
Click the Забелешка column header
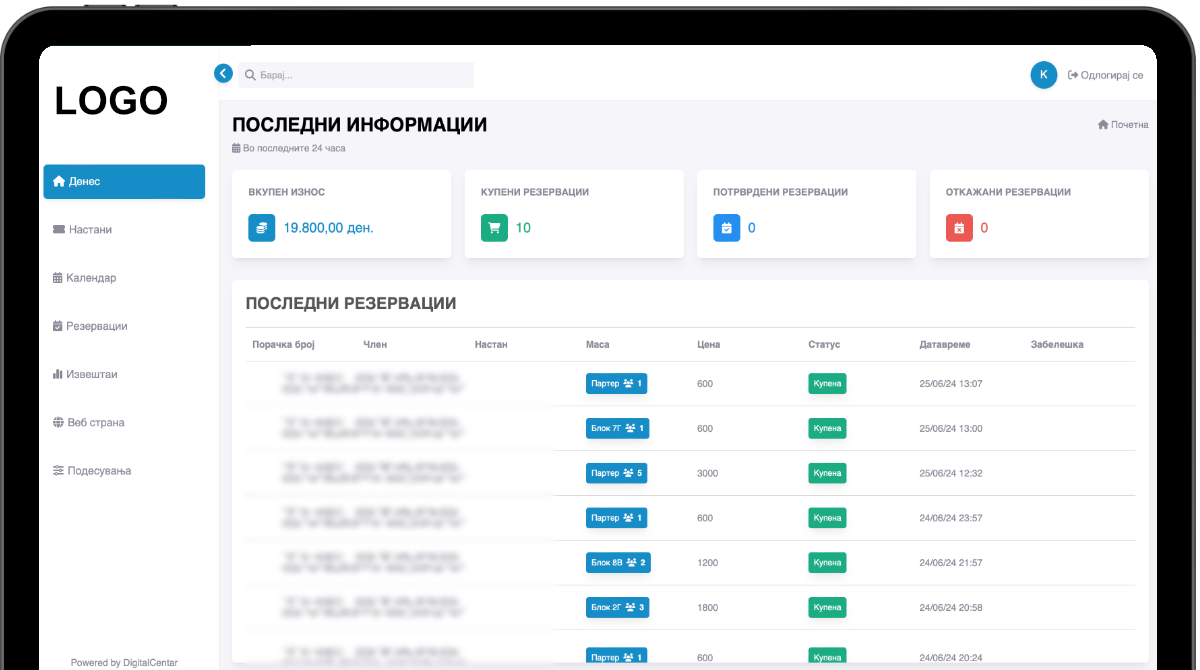pyautogui.click(x=1057, y=344)
